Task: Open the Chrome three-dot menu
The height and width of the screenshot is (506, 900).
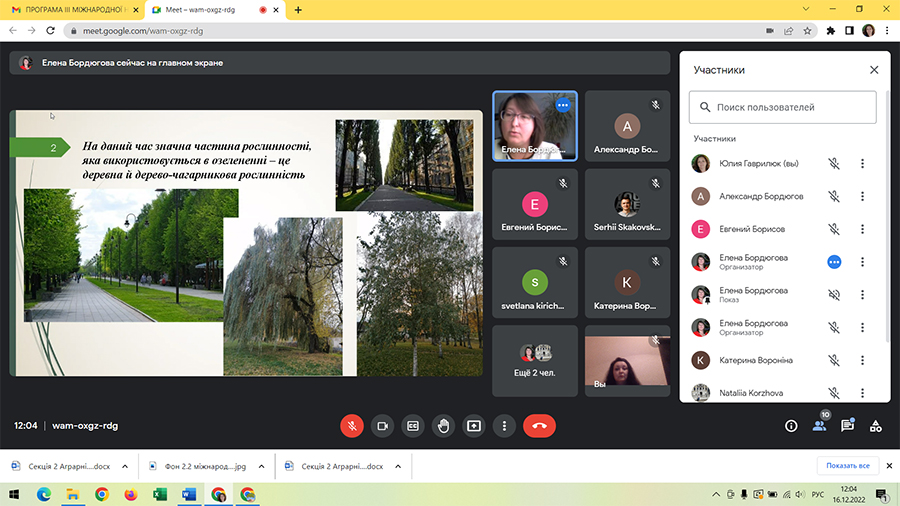Action: (887, 31)
